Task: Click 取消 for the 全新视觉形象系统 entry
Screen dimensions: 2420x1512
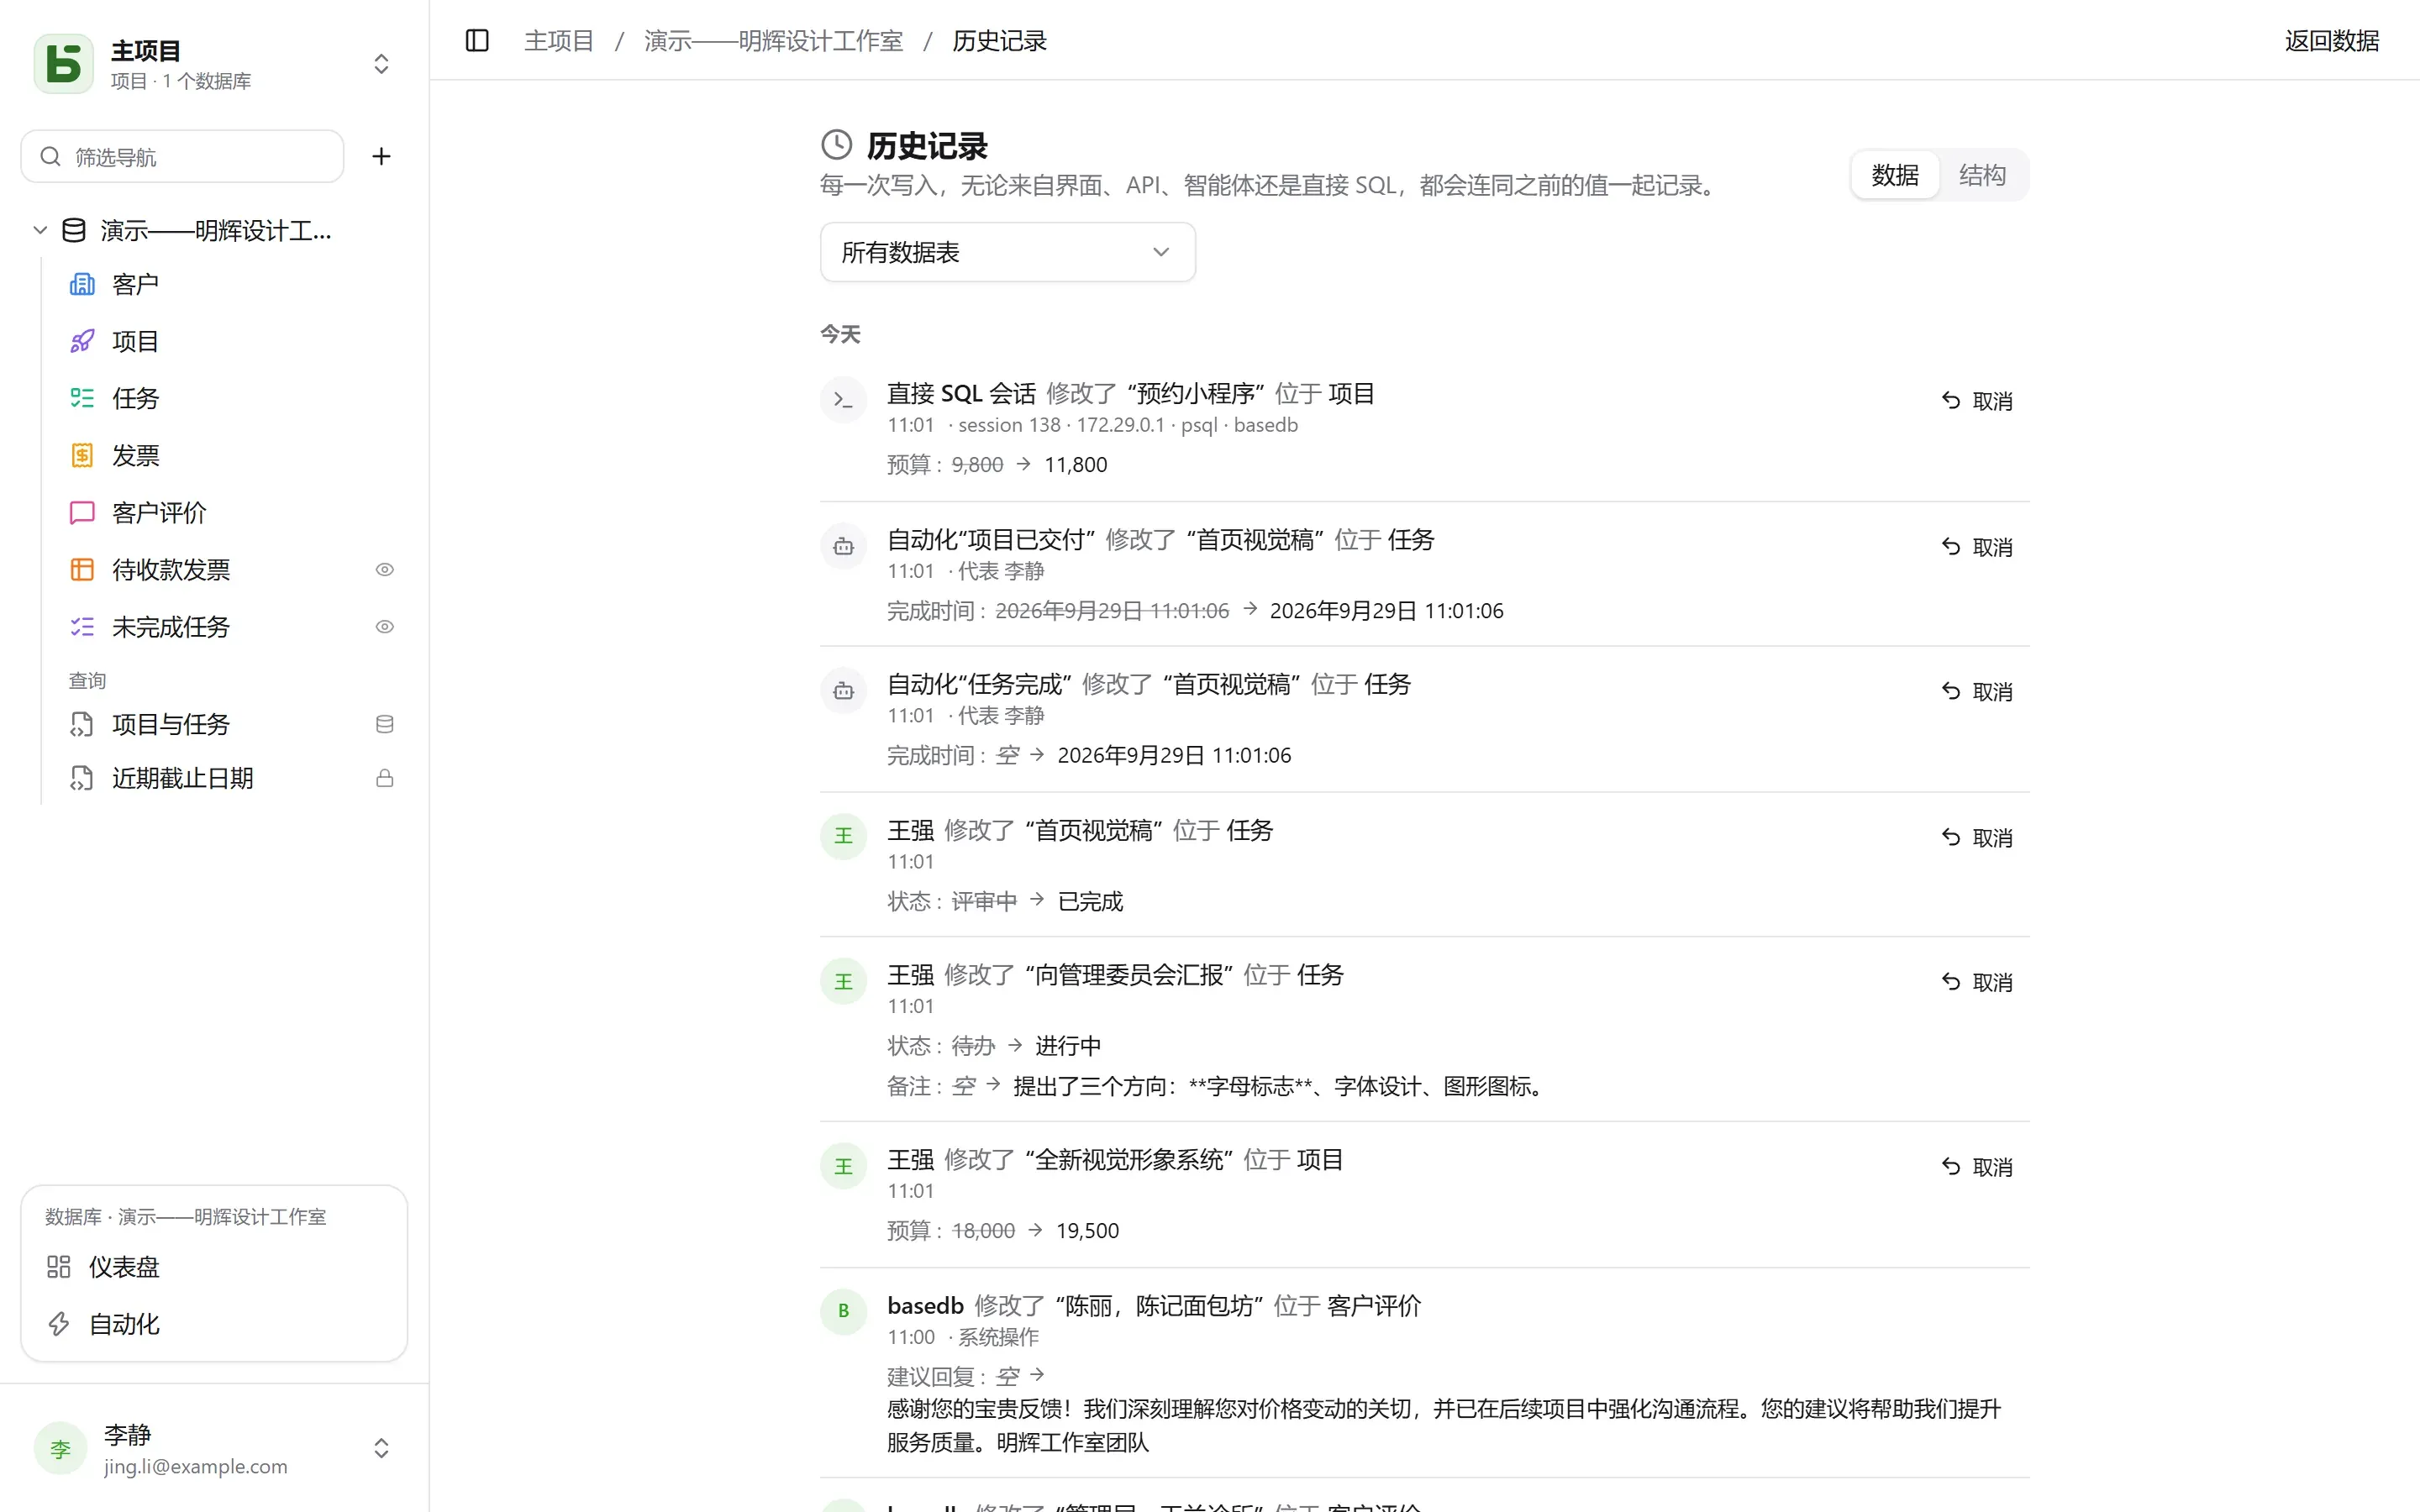Action: point(1977,1167)
